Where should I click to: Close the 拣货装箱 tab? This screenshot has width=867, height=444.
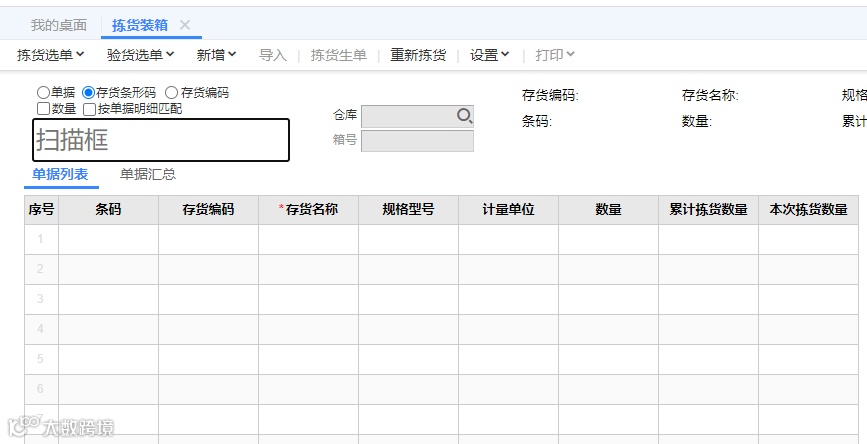coord(185,25)
